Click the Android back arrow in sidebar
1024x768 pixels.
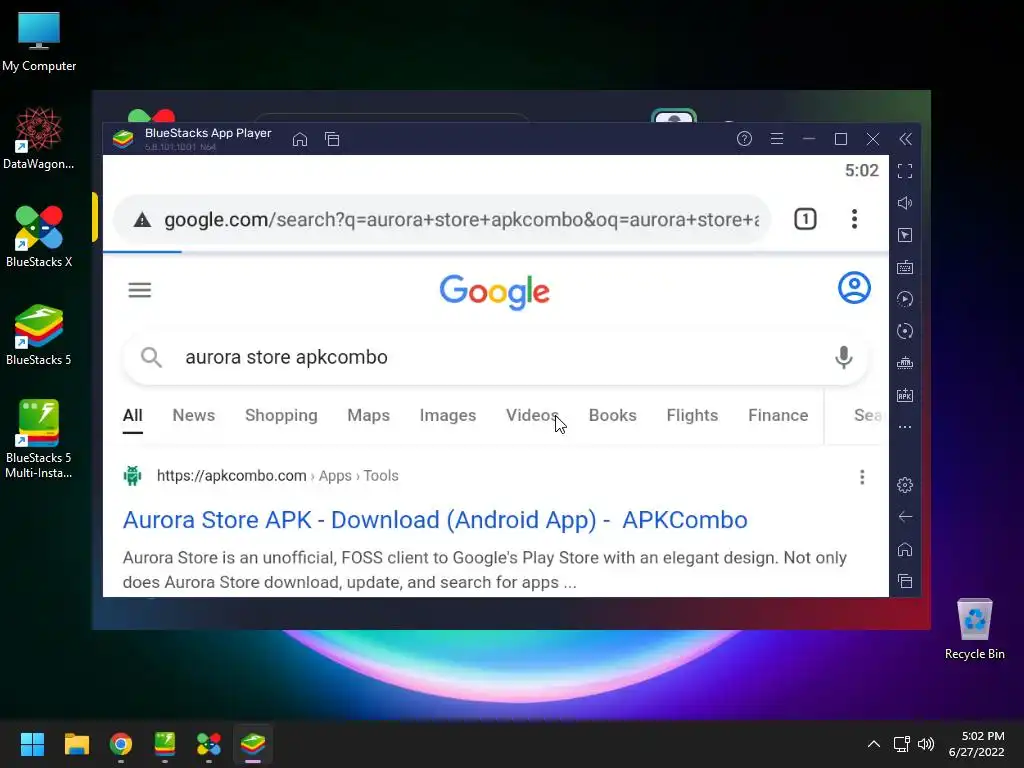[x=905, y=517]
